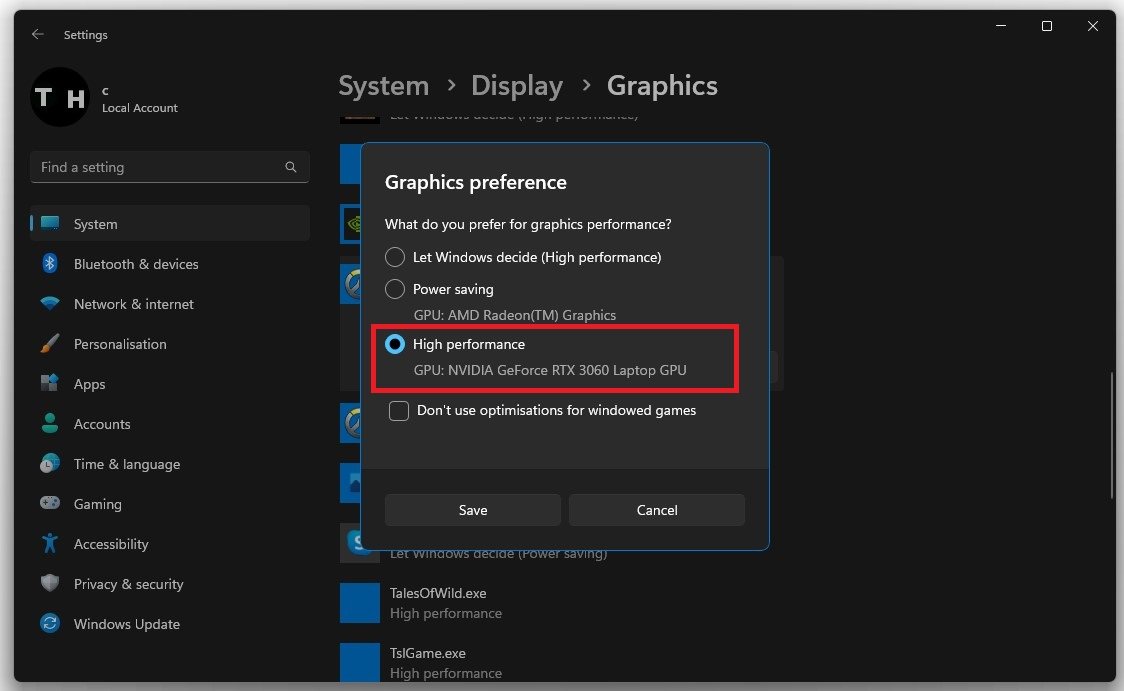Navigate to System breadcrumb
1124x691 pixels.
pyautogui.click(x=383, y=86)
